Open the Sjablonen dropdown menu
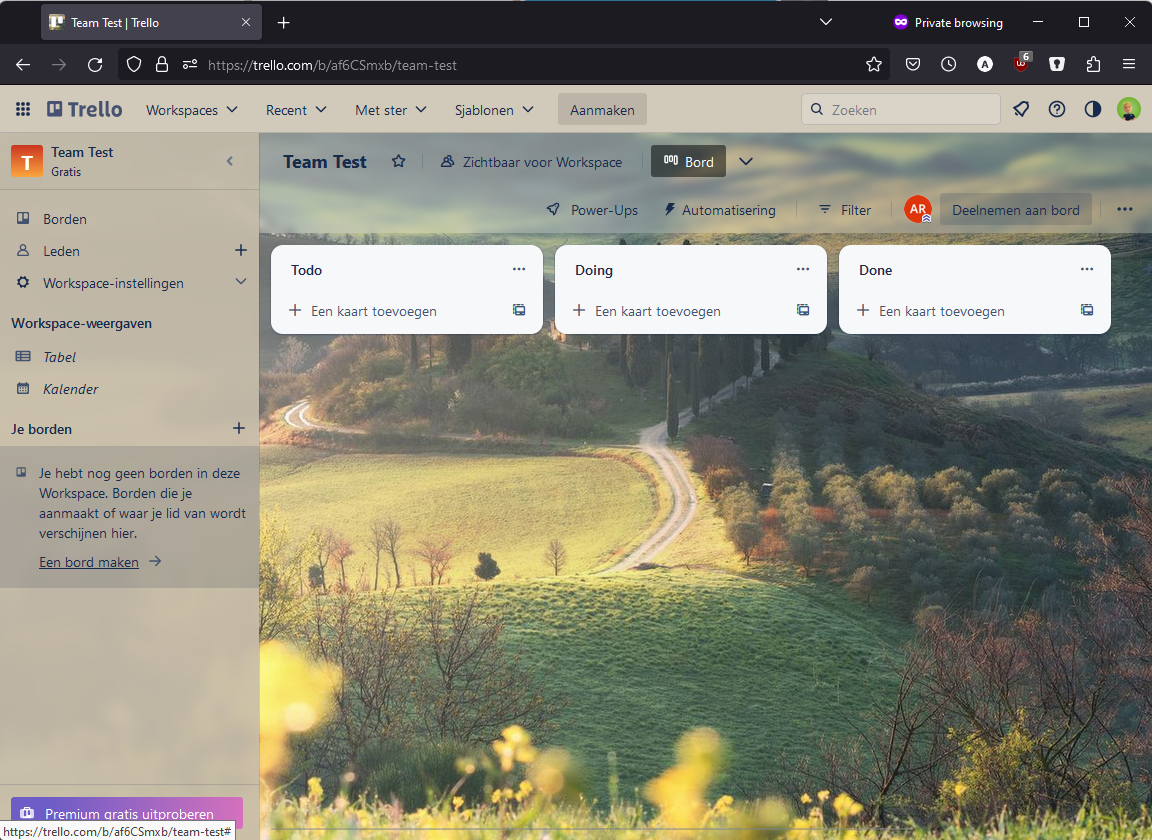 (494, 110)
